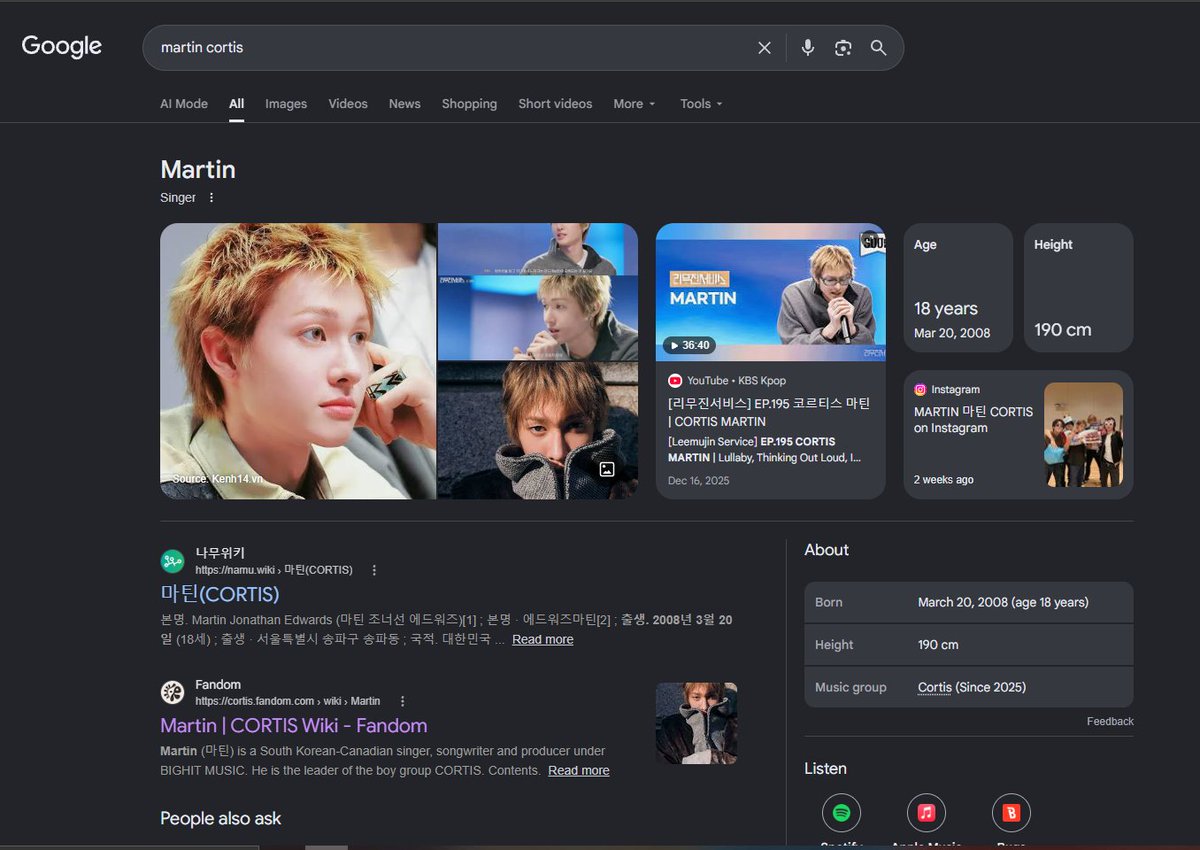
Task: Go to the News tab
Action: coord(405,104)
